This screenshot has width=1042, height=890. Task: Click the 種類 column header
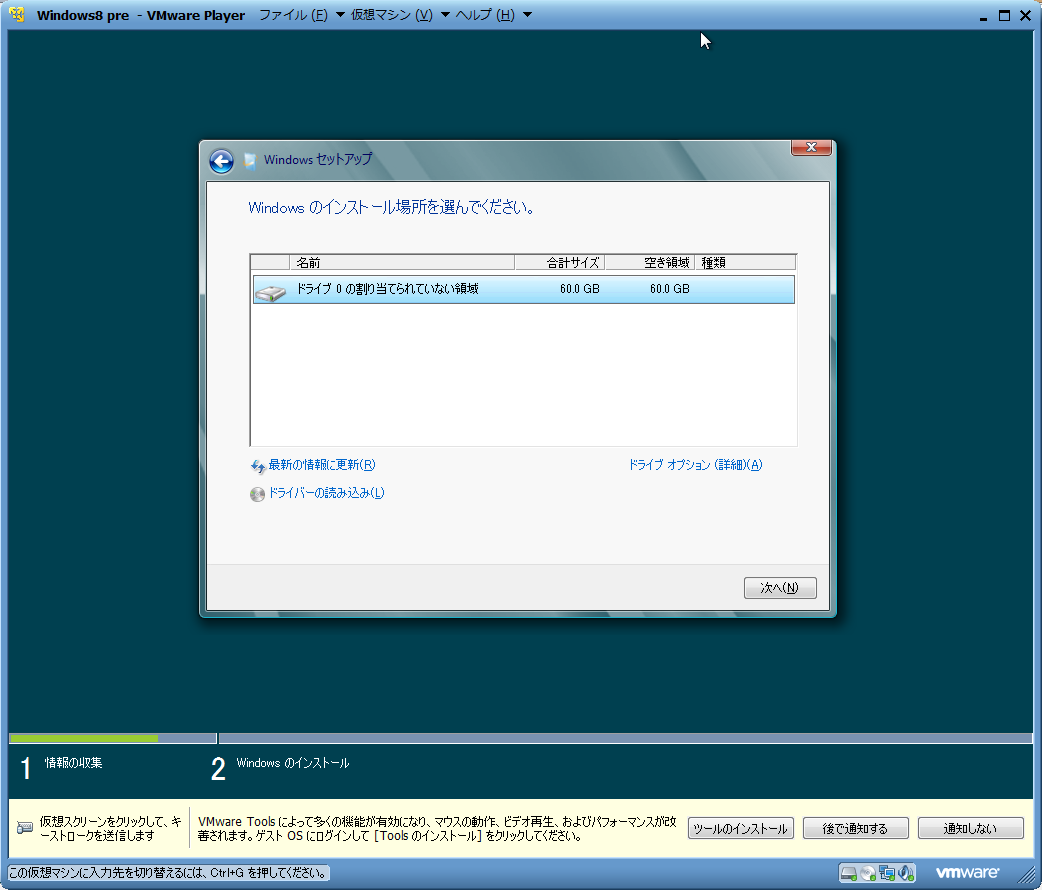[x=745, y=263]
